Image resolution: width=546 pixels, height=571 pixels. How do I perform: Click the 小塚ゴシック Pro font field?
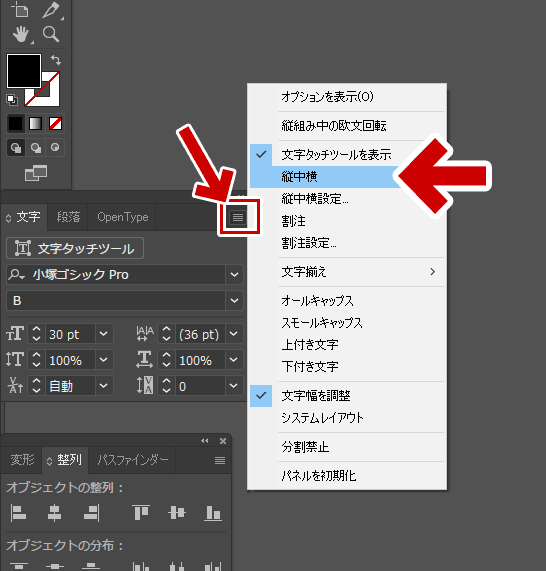116,275
